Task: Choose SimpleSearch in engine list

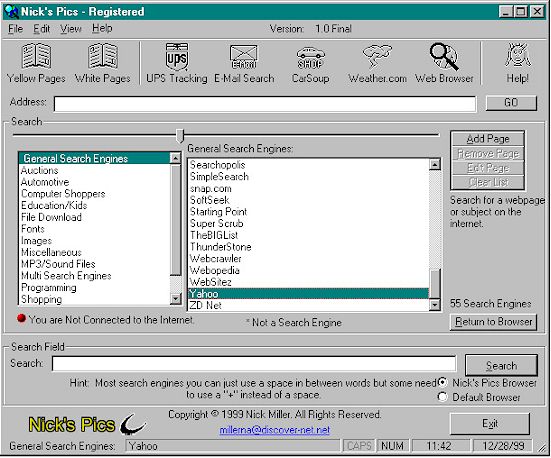Action: point(309,176)
